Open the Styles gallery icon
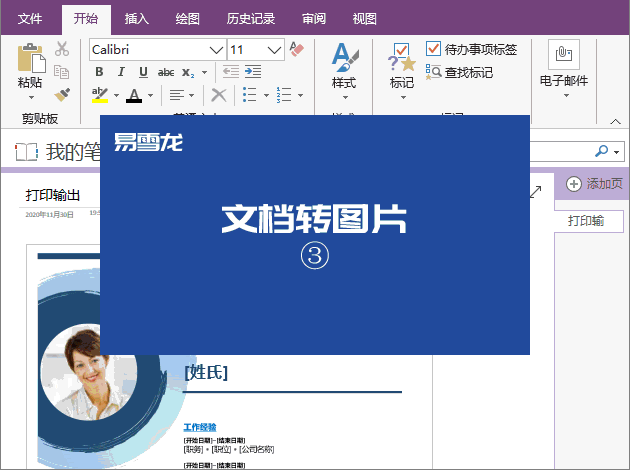The width and height of the screenshot is (630, 470). click(345, 57)
